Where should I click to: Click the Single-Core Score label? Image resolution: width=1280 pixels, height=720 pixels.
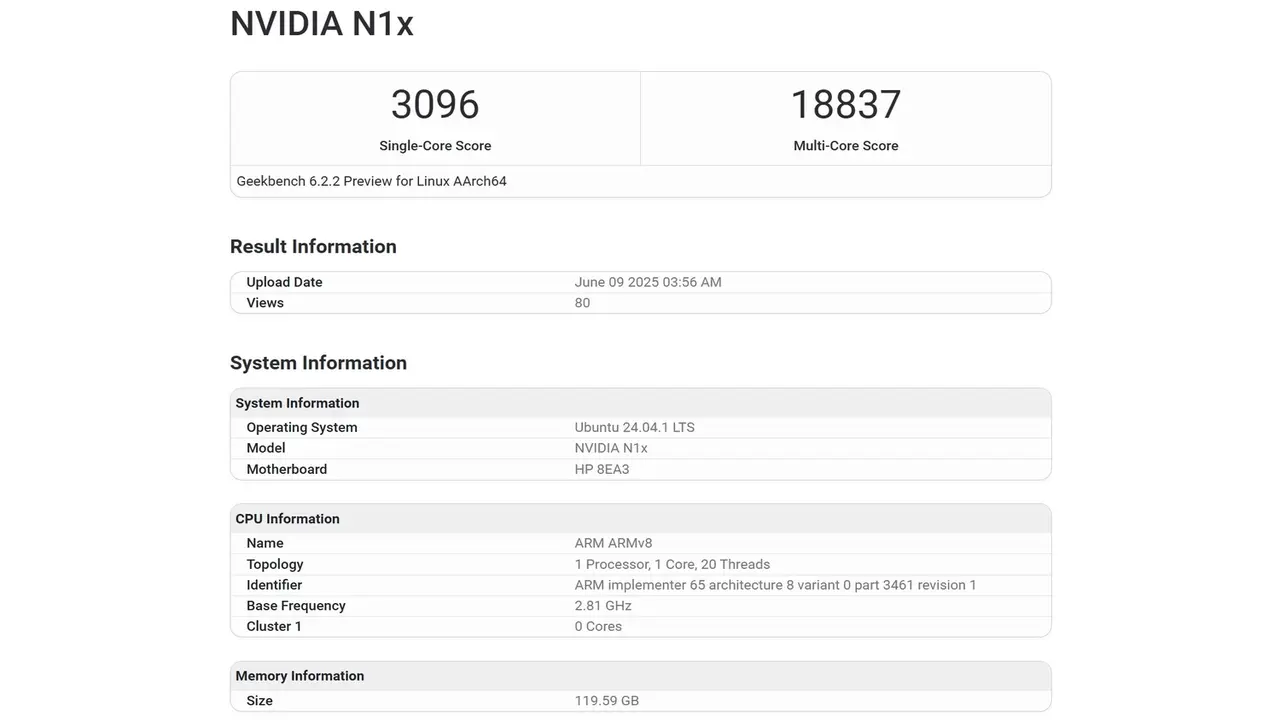click(x=435, y=146)
